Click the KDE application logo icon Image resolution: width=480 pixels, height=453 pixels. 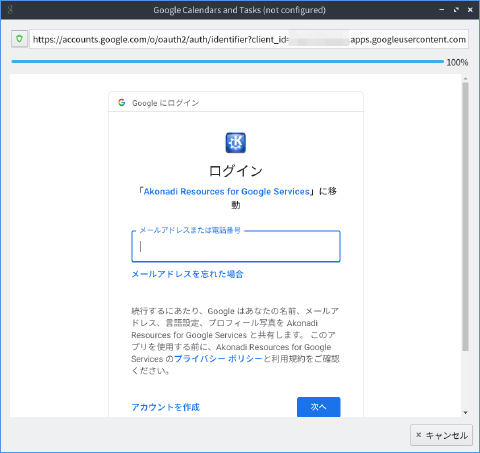[236, 143]
